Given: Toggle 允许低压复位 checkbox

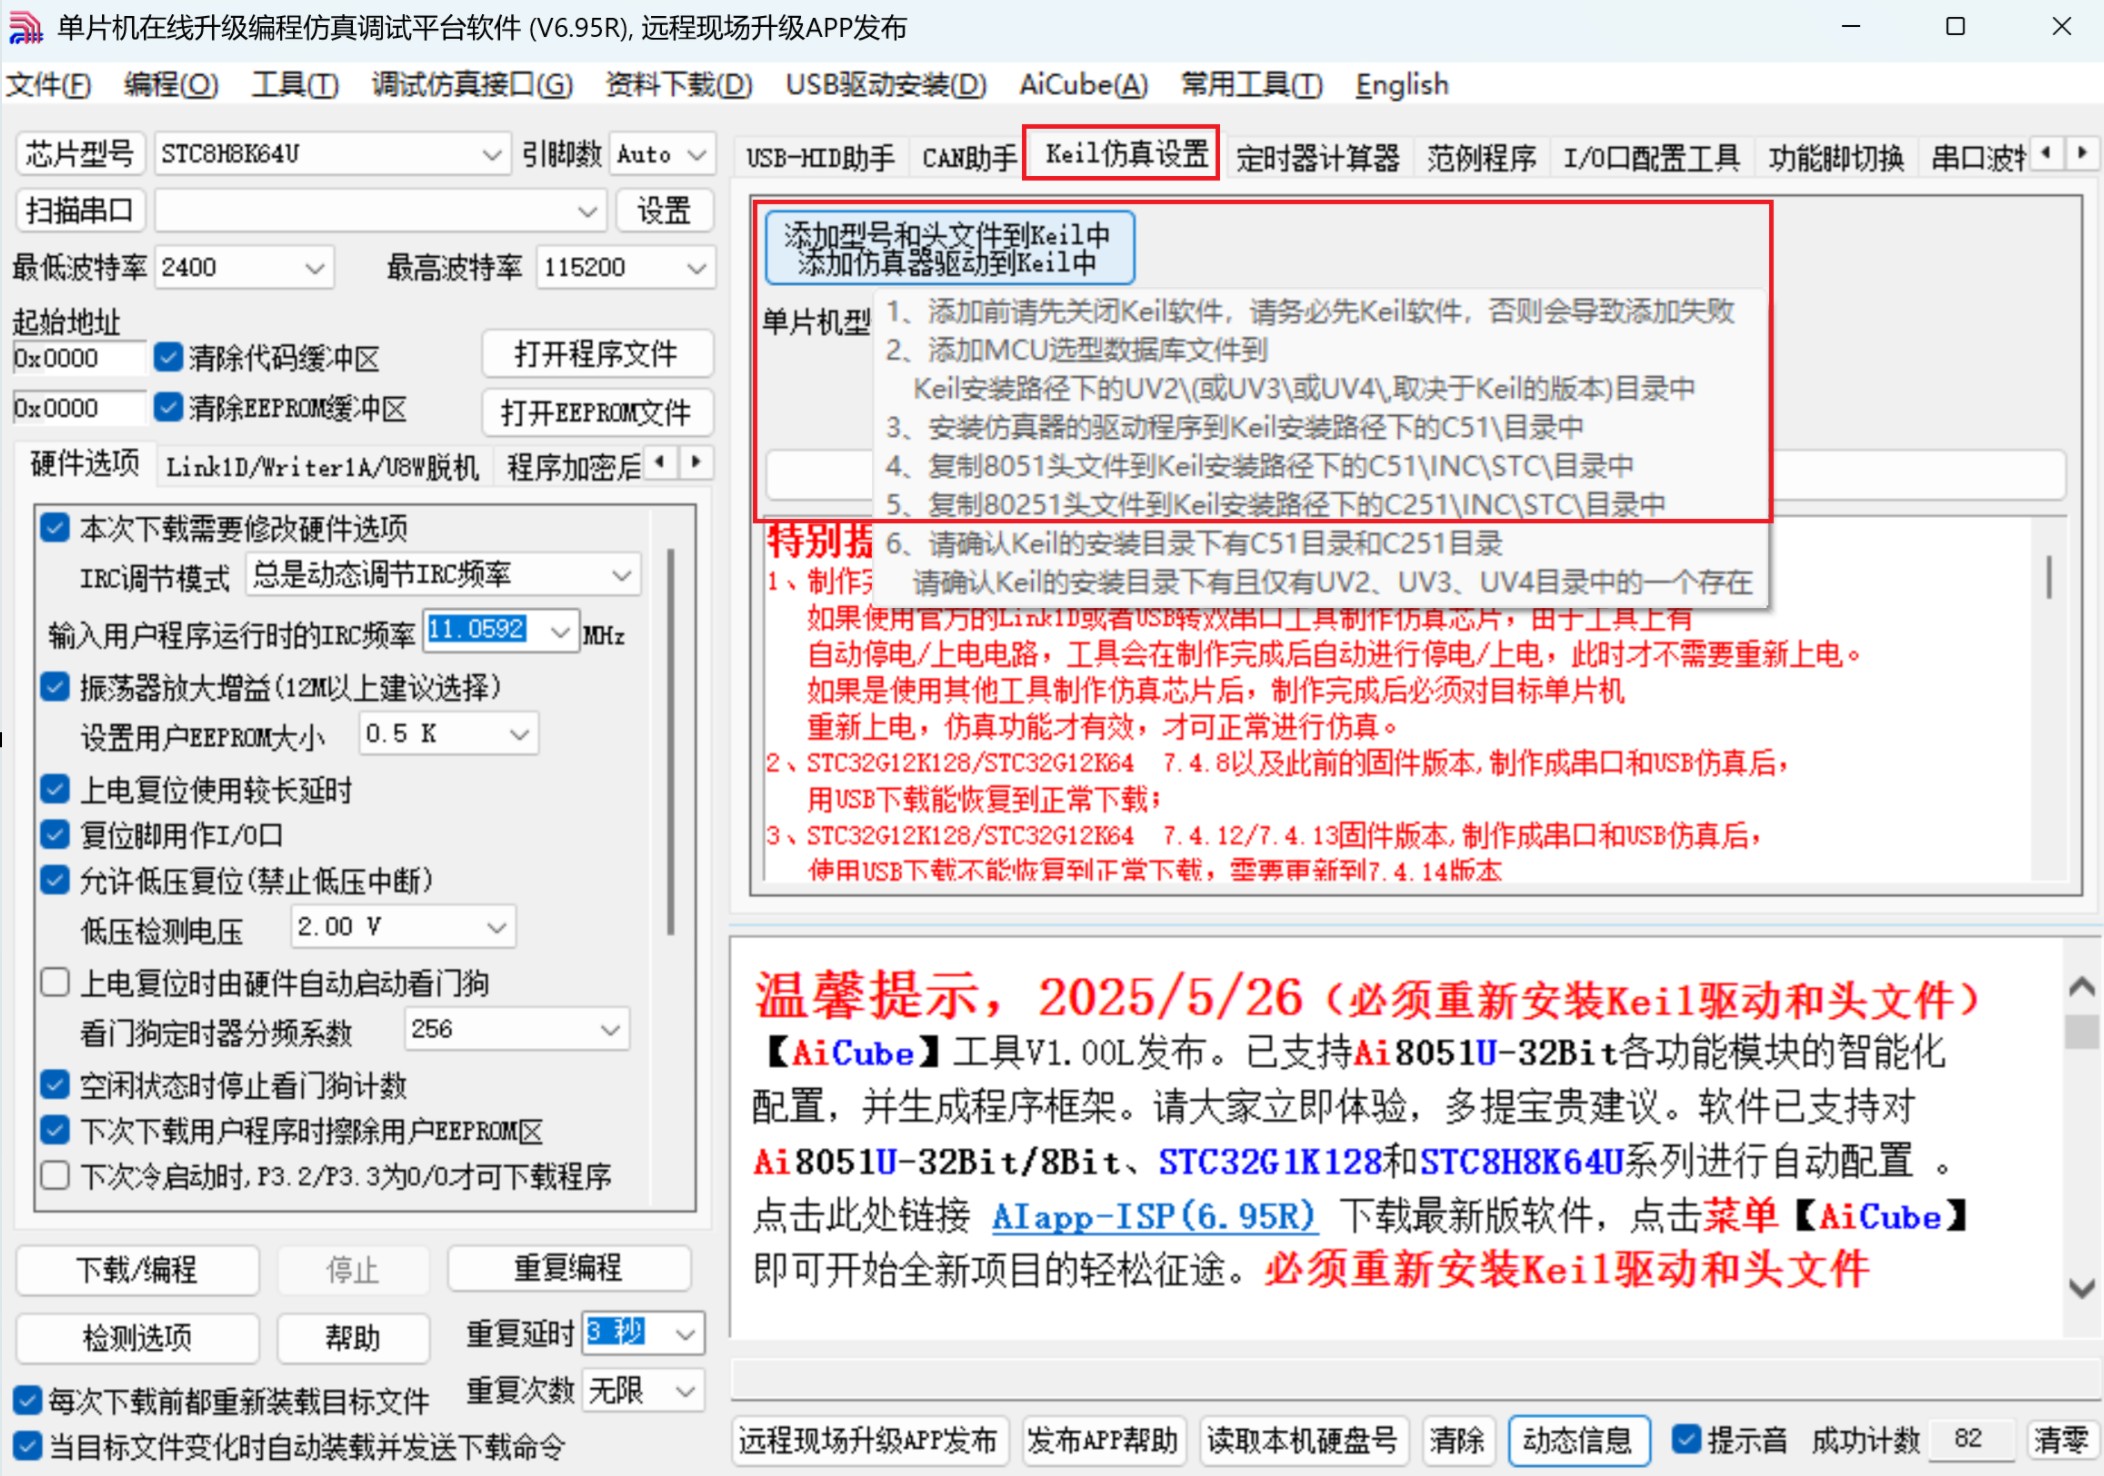Looking at the screenshot, I should (x=55, y=880).
